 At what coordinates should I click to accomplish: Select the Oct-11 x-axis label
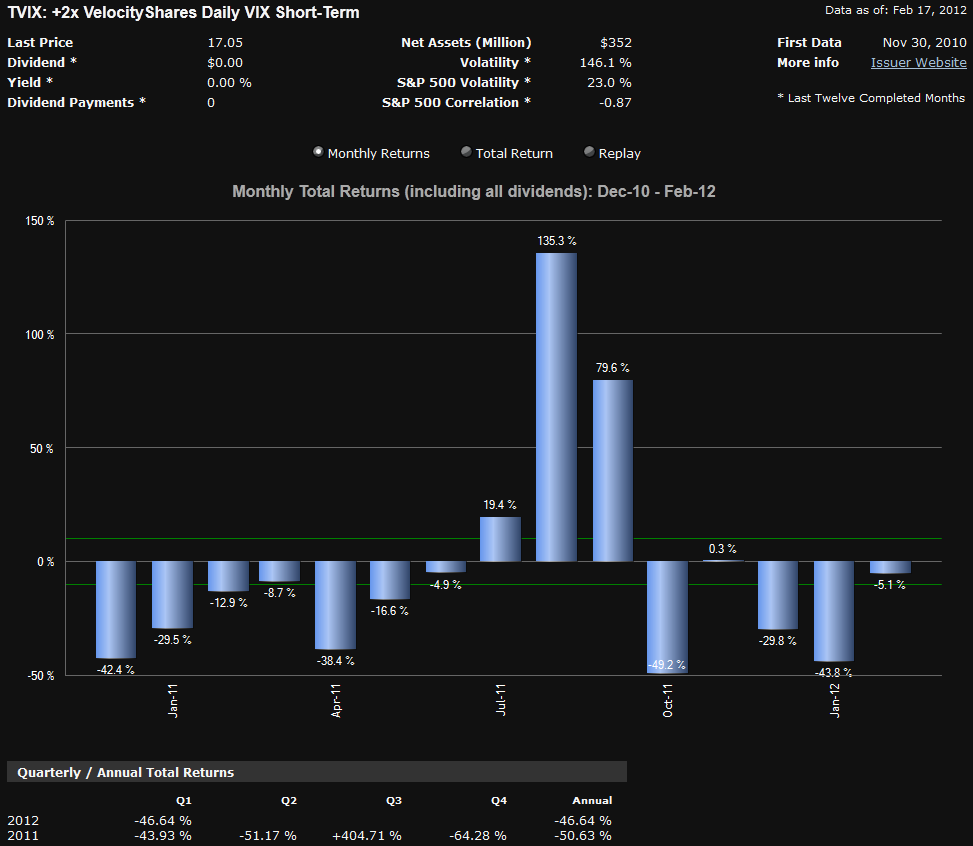click(x=667, y=701)
